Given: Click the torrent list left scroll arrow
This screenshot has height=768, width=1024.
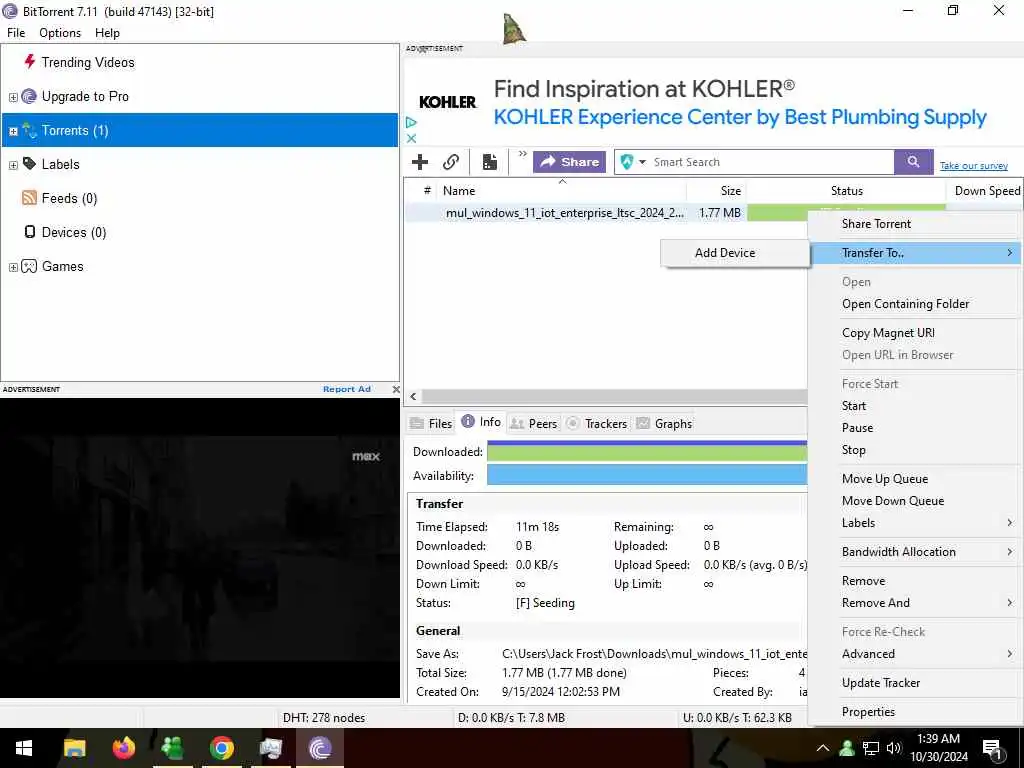Looking at the screenshot, I should pos(413,396).
